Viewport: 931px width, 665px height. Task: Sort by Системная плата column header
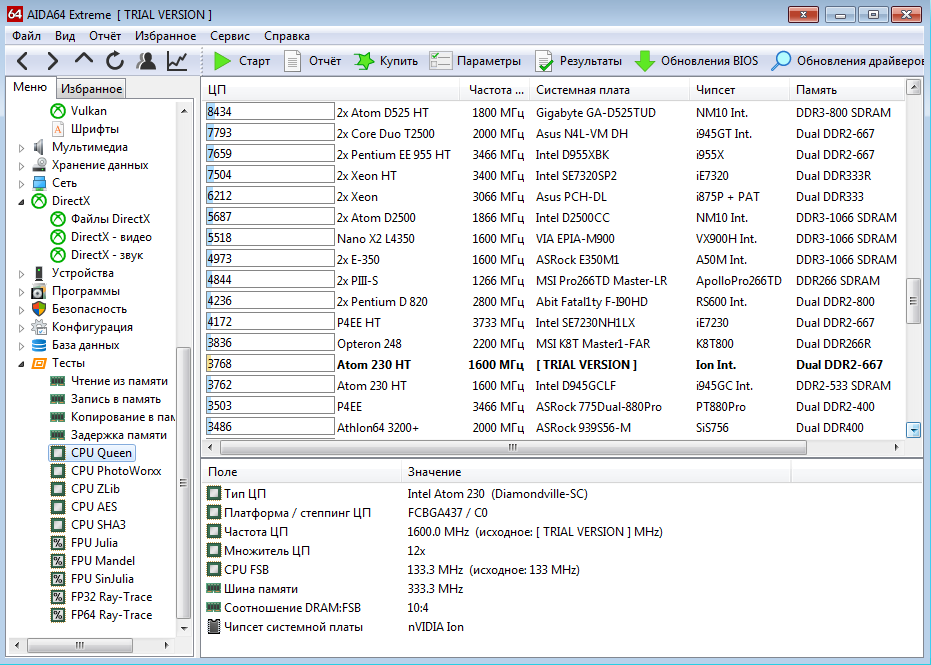pyautogui.click(x=610, y=90)
